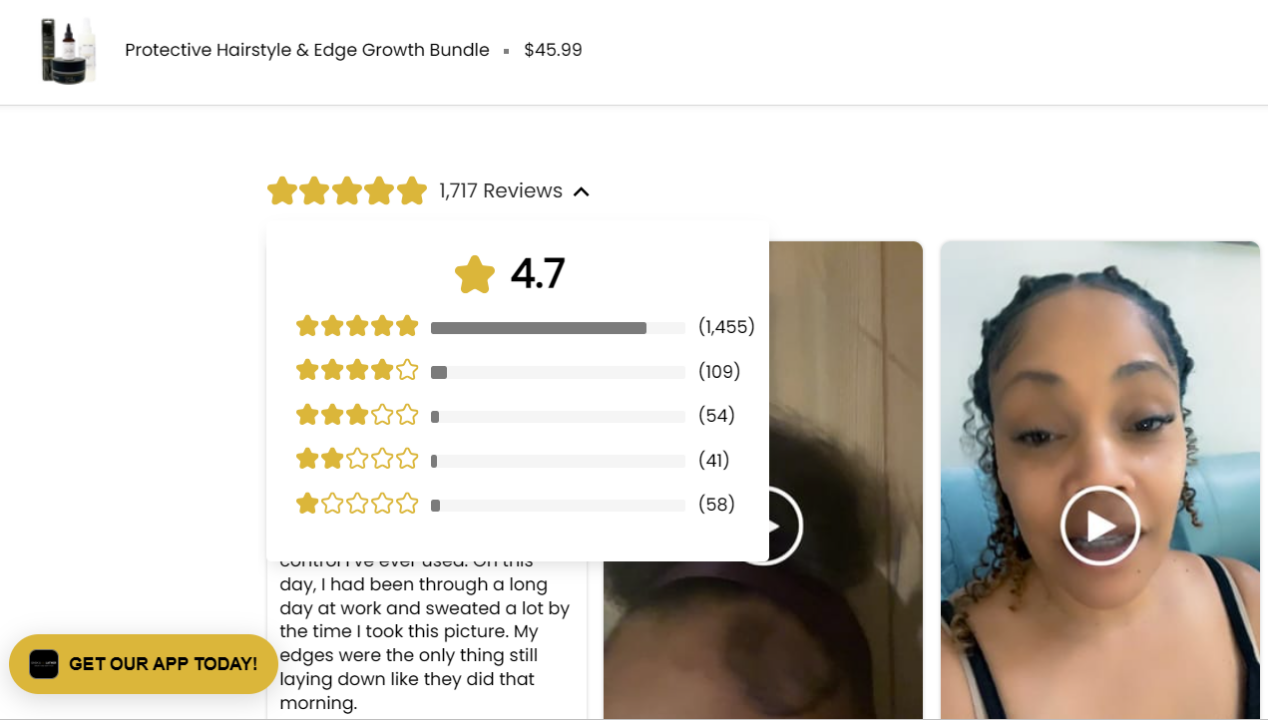The width and height of the screenshot is (1268, 720).
Task: Select the (58) review count
Action: tap(717, 504)
